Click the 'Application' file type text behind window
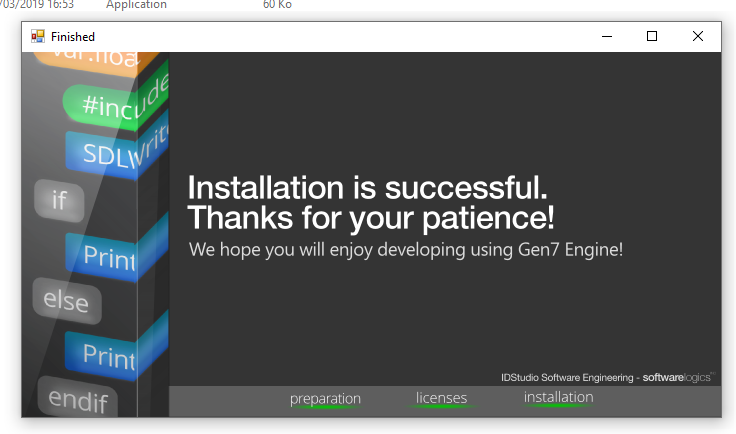 point(136,5)
